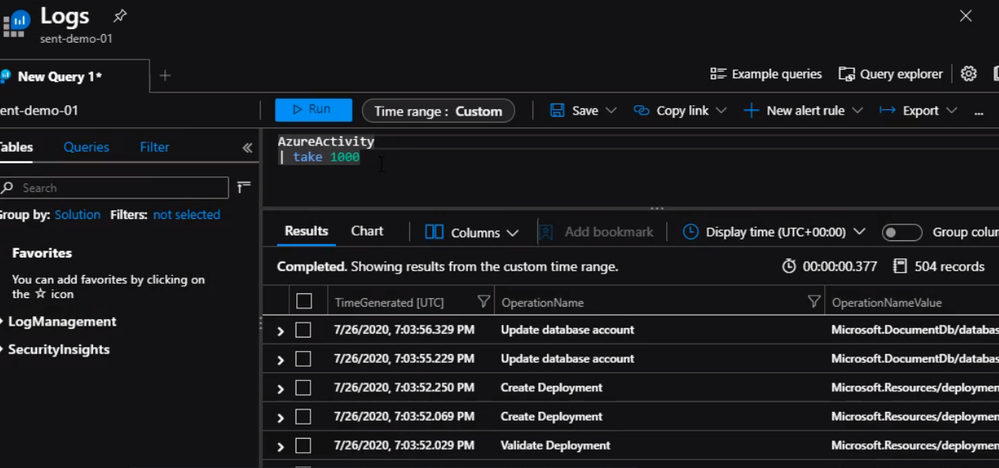Click the Example queries list icon
Image resolution: width=999 pixels, height=468 pixels.
718,74
